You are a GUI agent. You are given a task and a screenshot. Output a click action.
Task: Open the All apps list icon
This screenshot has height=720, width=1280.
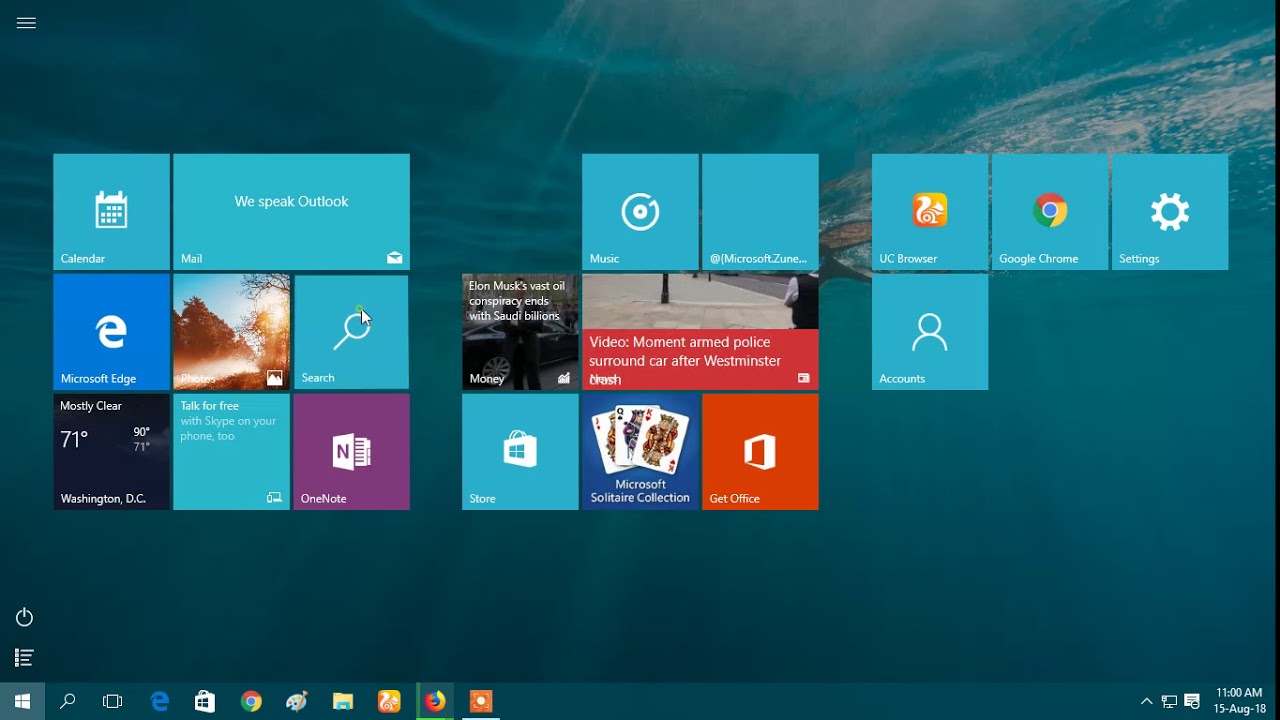click(25, 658)
